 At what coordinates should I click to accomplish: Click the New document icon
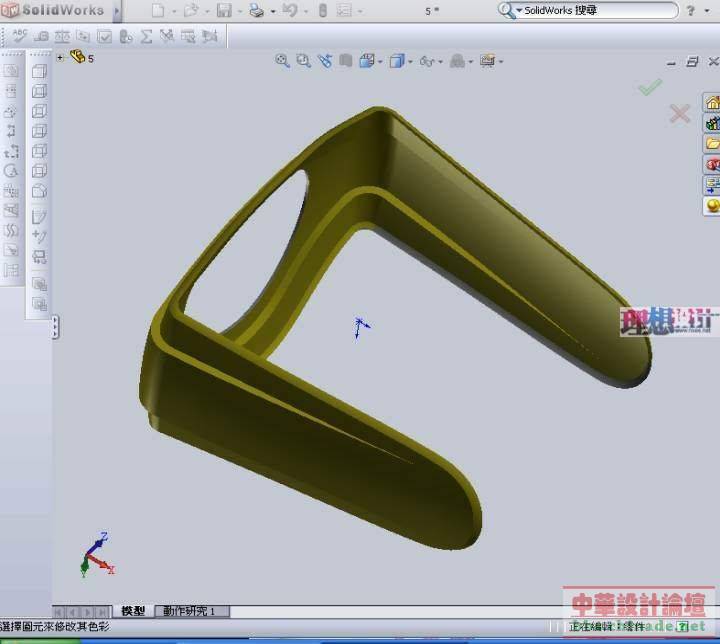[158, 11]
